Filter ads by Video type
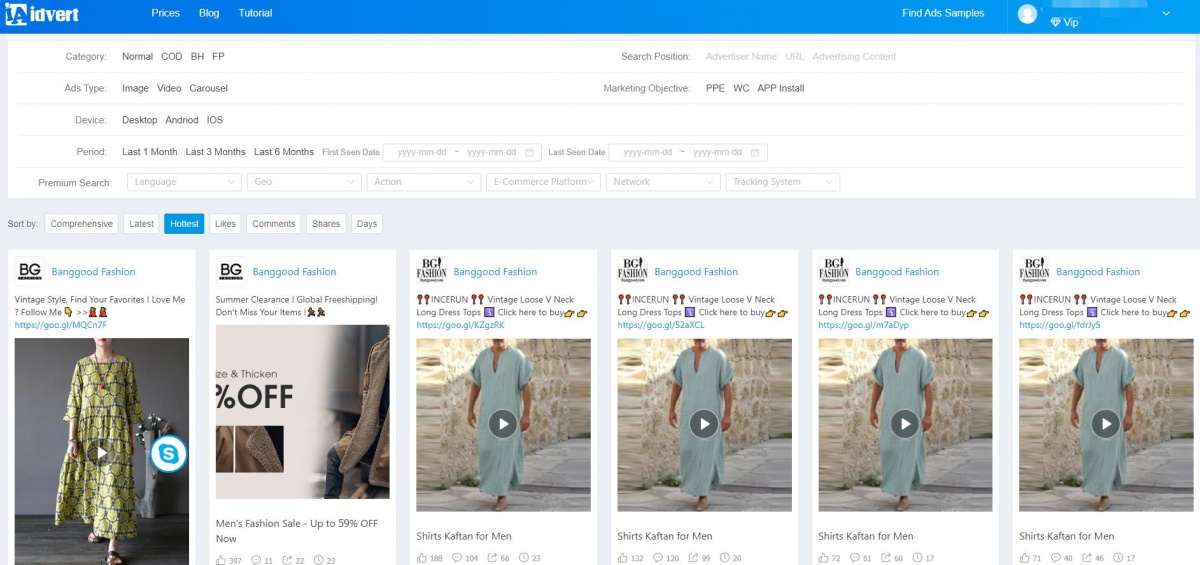 pyautogui.click(x=169, y=89)
